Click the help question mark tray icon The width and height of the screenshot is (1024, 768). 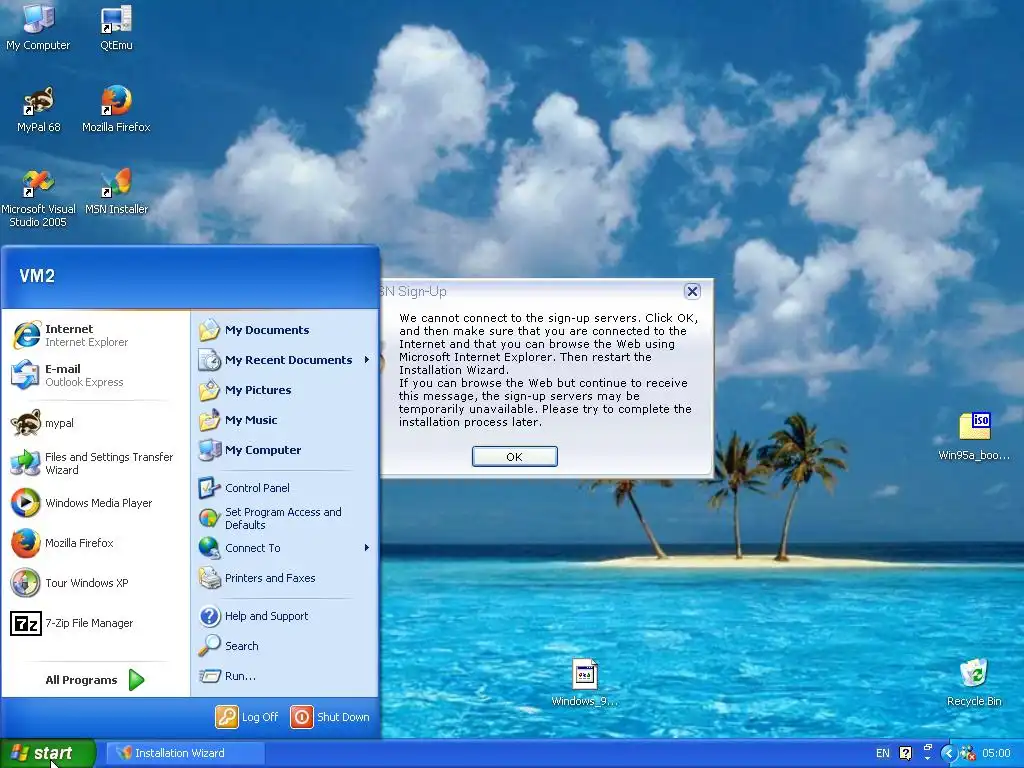point(905,753)
